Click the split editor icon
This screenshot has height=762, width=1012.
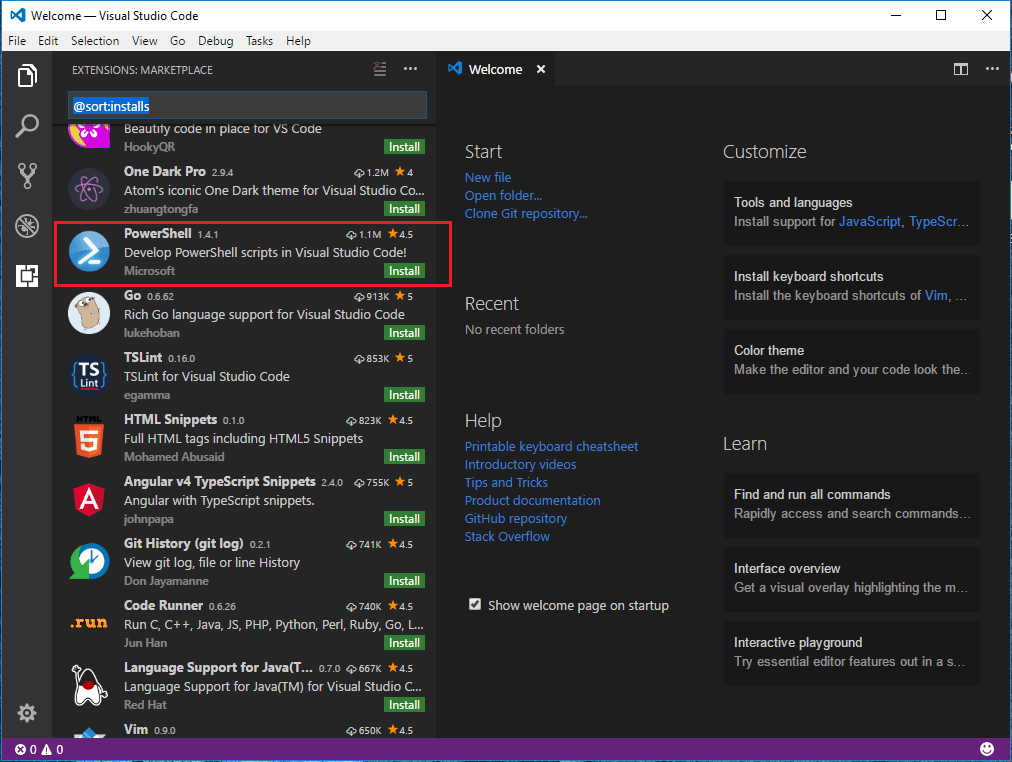960,69
